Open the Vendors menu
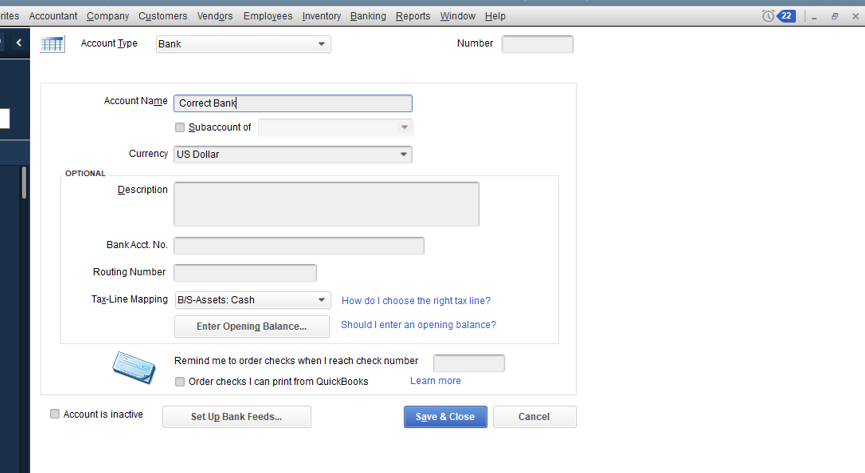This screenshot has height=473, width=865. tap(215, 16)
